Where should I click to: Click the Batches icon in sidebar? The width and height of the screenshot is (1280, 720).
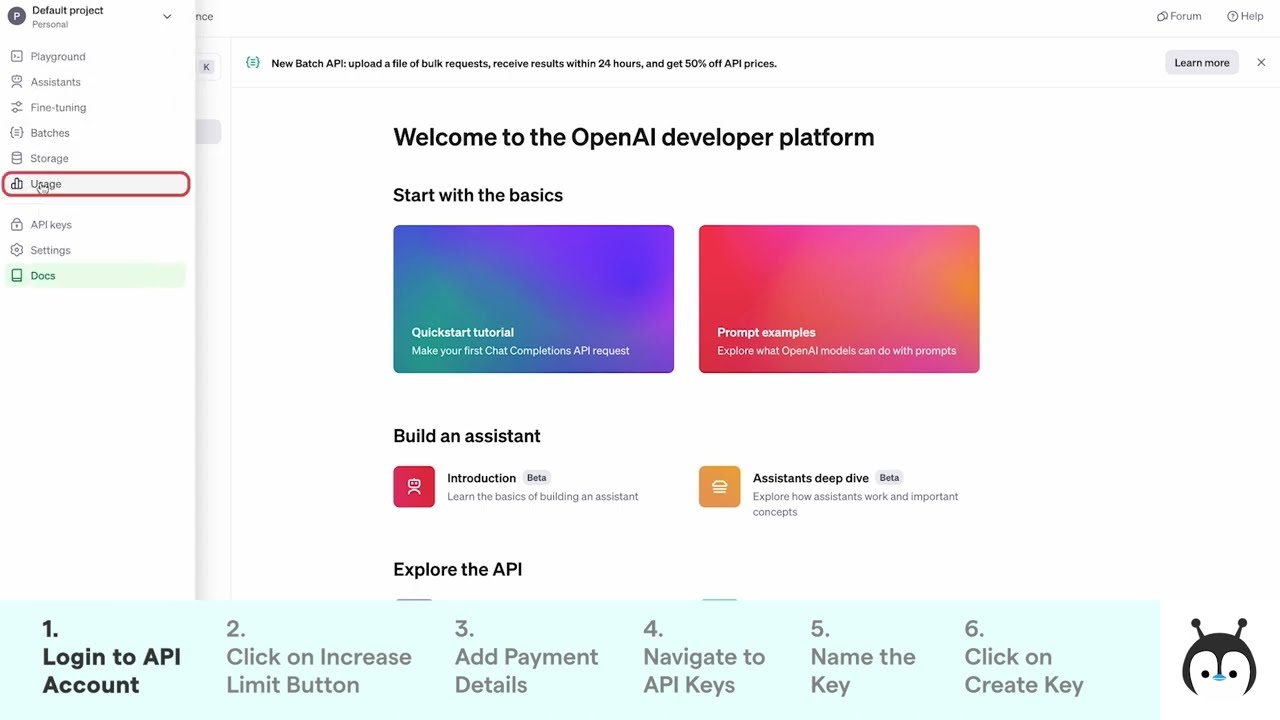tap(16, 133)
